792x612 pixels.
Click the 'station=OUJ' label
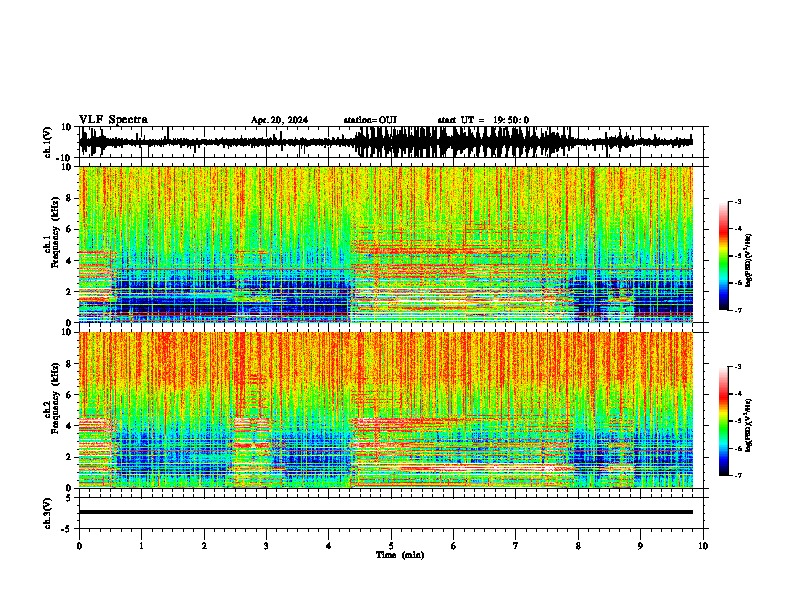point(370,120)
